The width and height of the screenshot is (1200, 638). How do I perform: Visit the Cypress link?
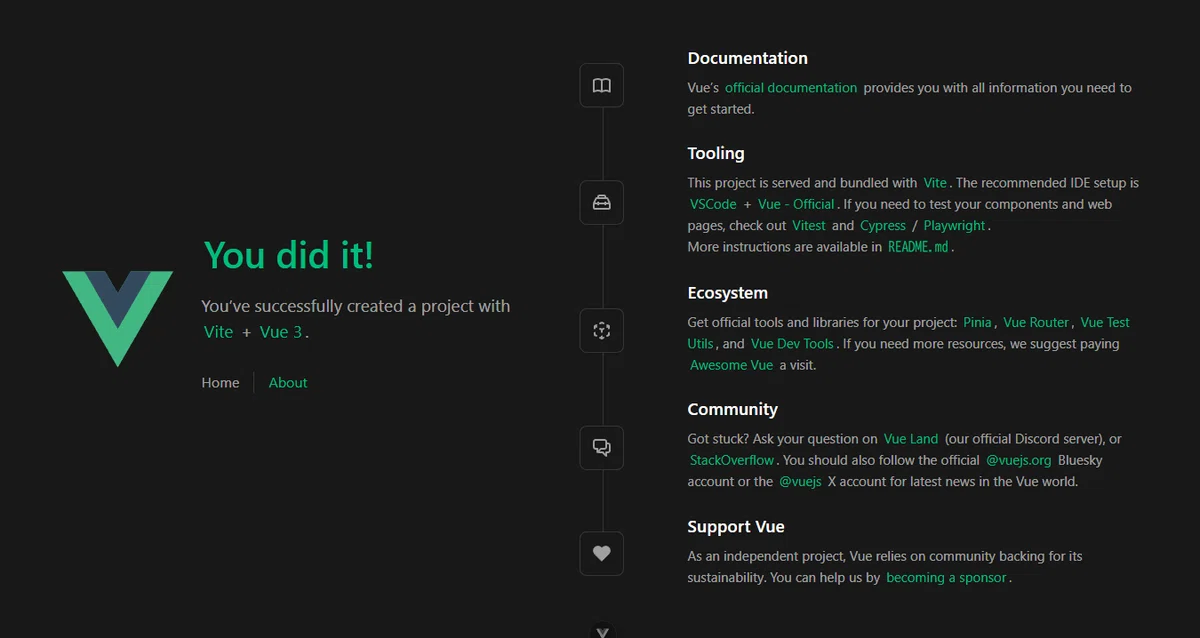(883, 226)
